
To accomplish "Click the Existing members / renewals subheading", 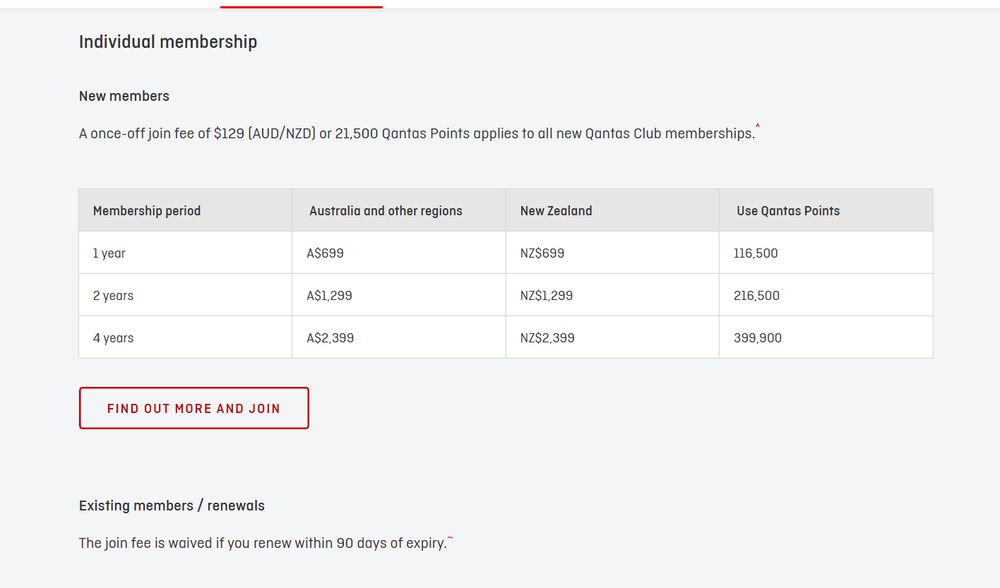I will (x=172, y=506).
